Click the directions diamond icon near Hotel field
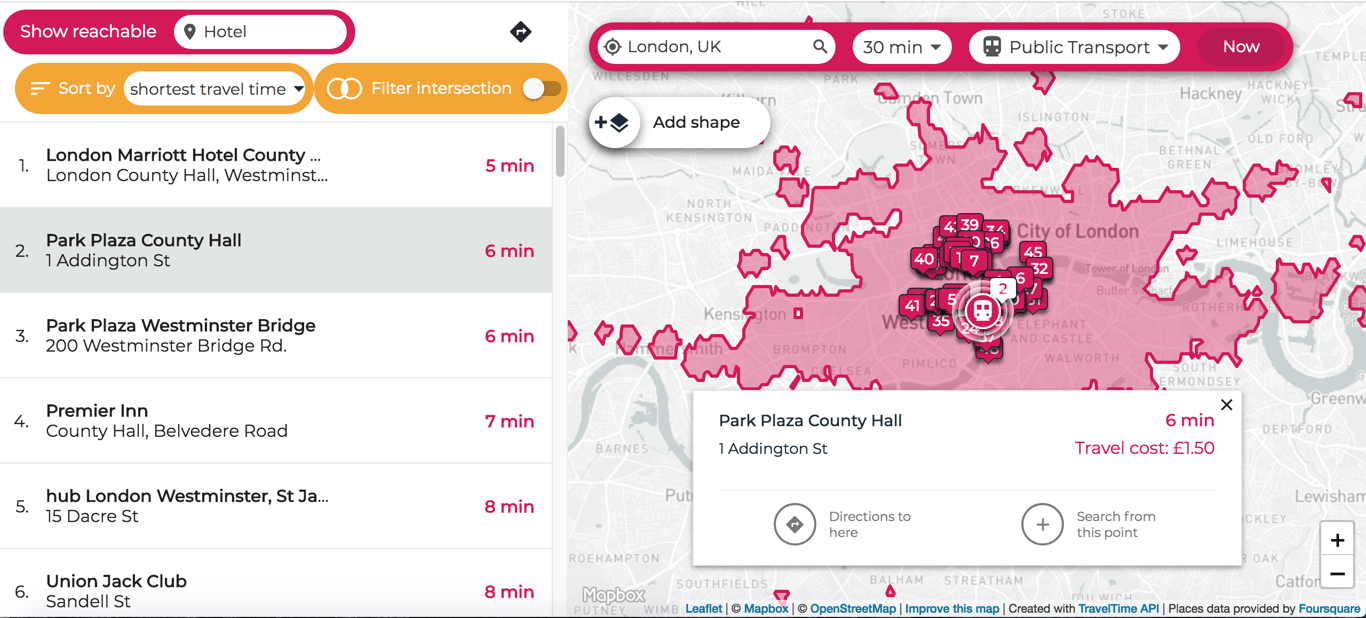This screenshot has height=618, width=1366. pyautogui.click(x=520, y=32)
